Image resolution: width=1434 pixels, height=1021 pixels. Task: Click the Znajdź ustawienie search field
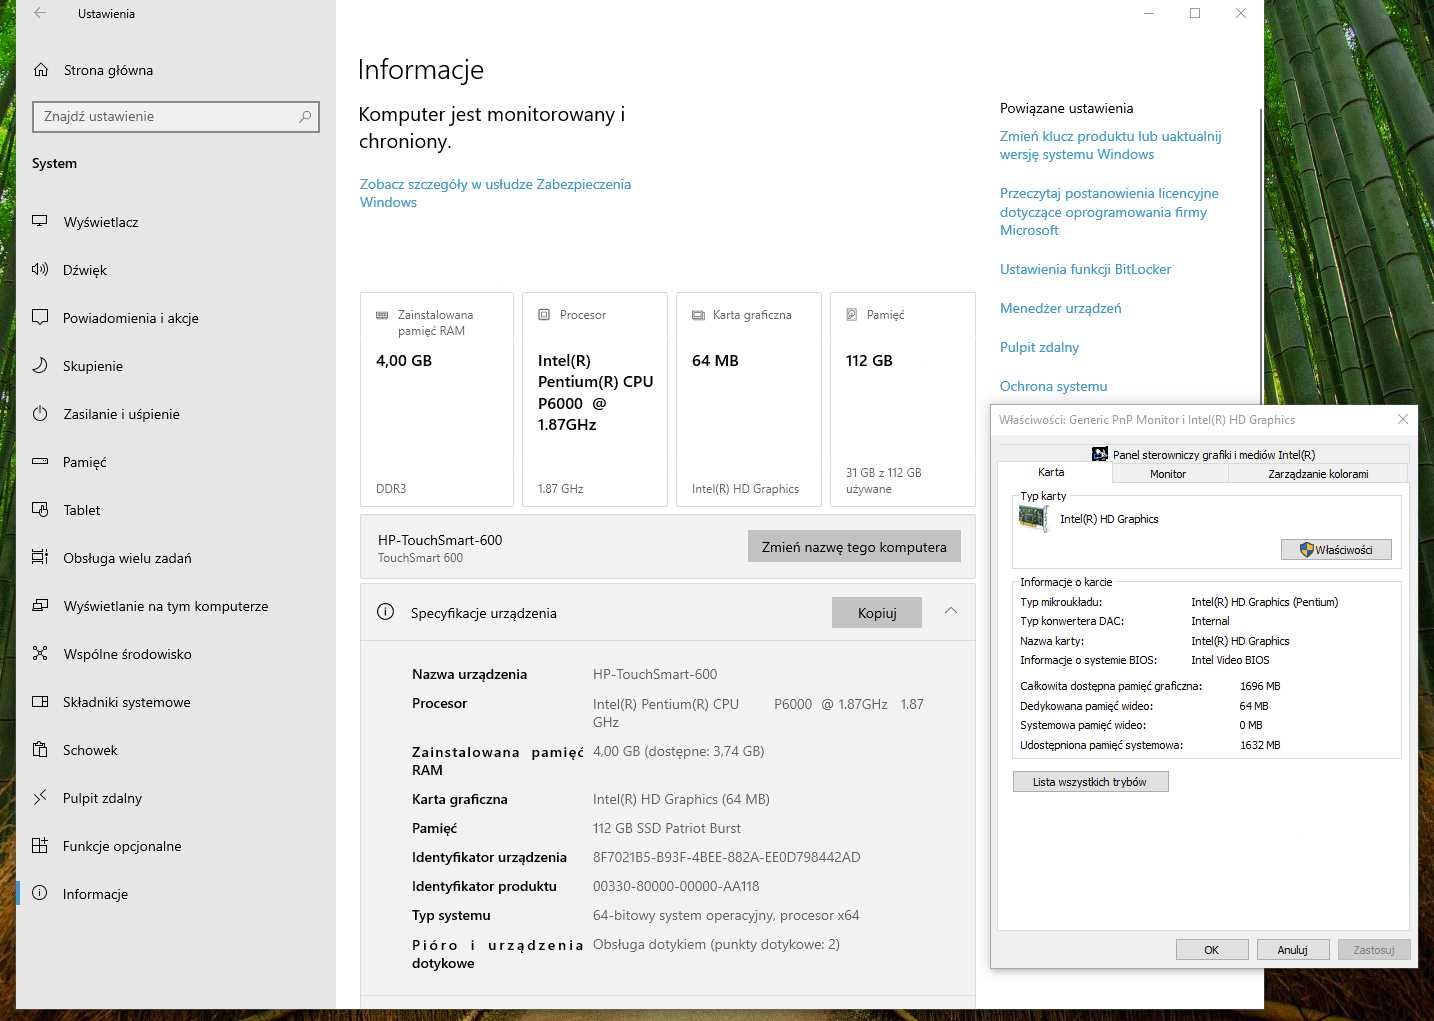tap(176, 117)
